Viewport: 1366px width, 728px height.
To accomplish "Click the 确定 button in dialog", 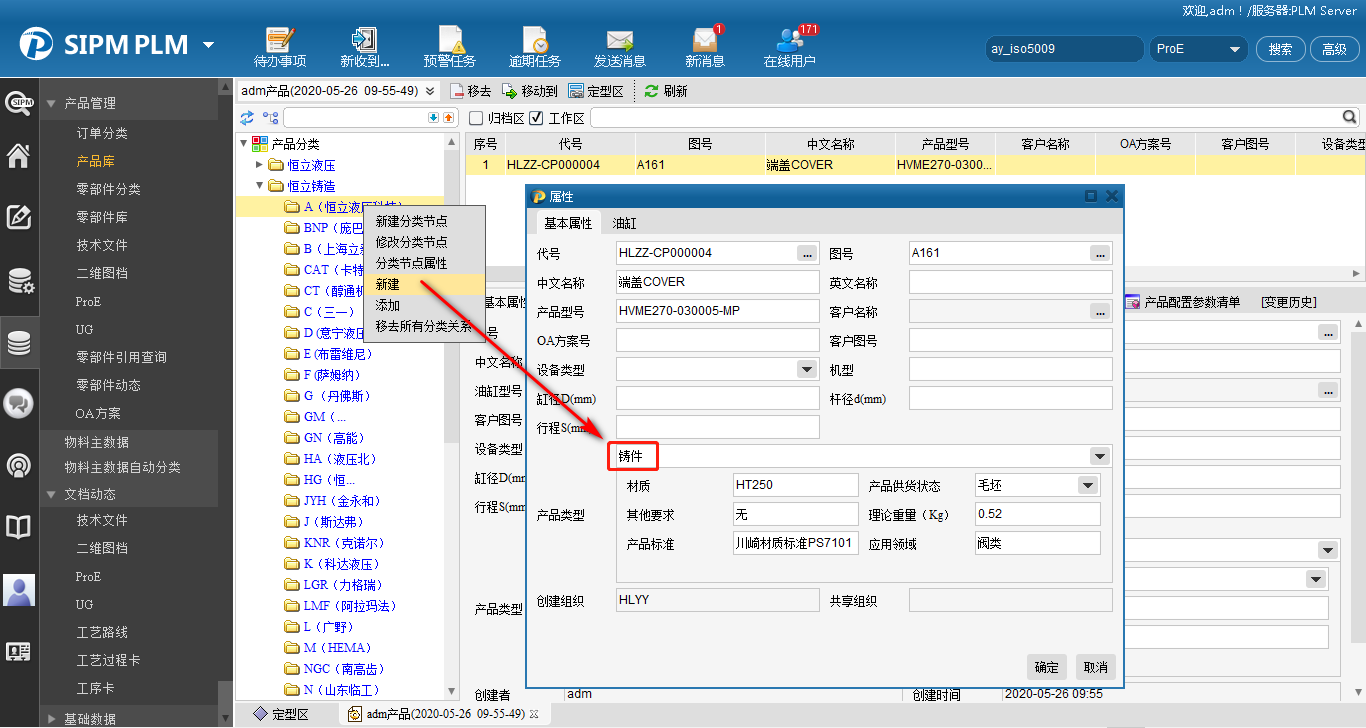I will coord(1046,667).
